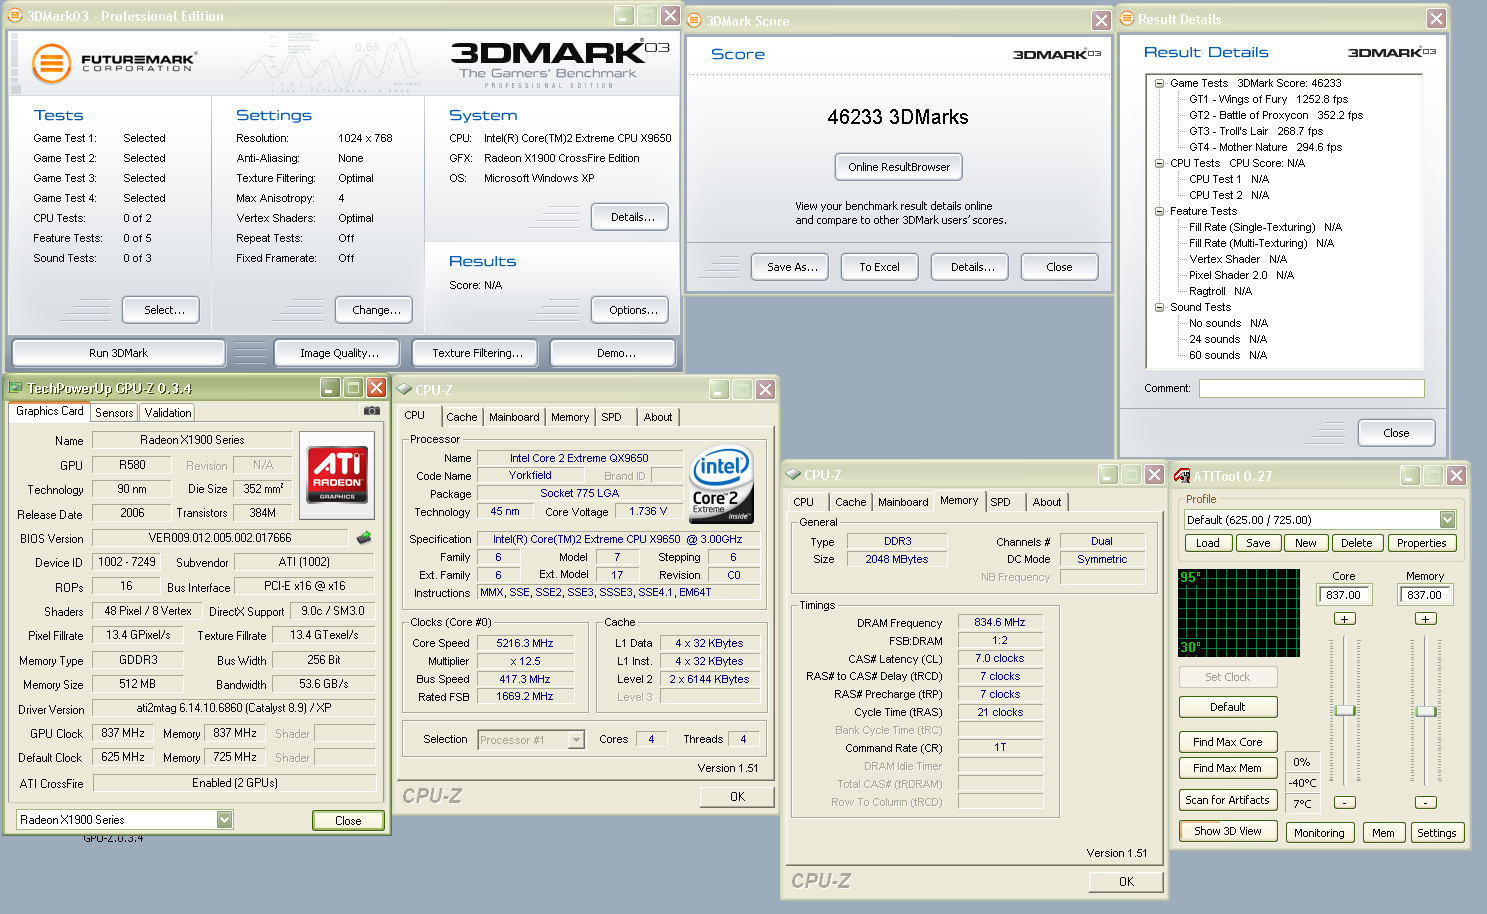1487x914 pixels.
Task: Collapse the CPU Tests tree node
Action: (1159, 163)
